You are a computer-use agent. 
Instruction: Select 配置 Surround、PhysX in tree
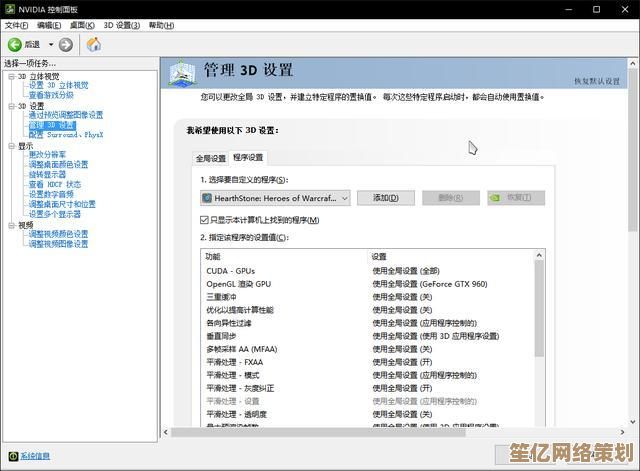click(66, 135)
